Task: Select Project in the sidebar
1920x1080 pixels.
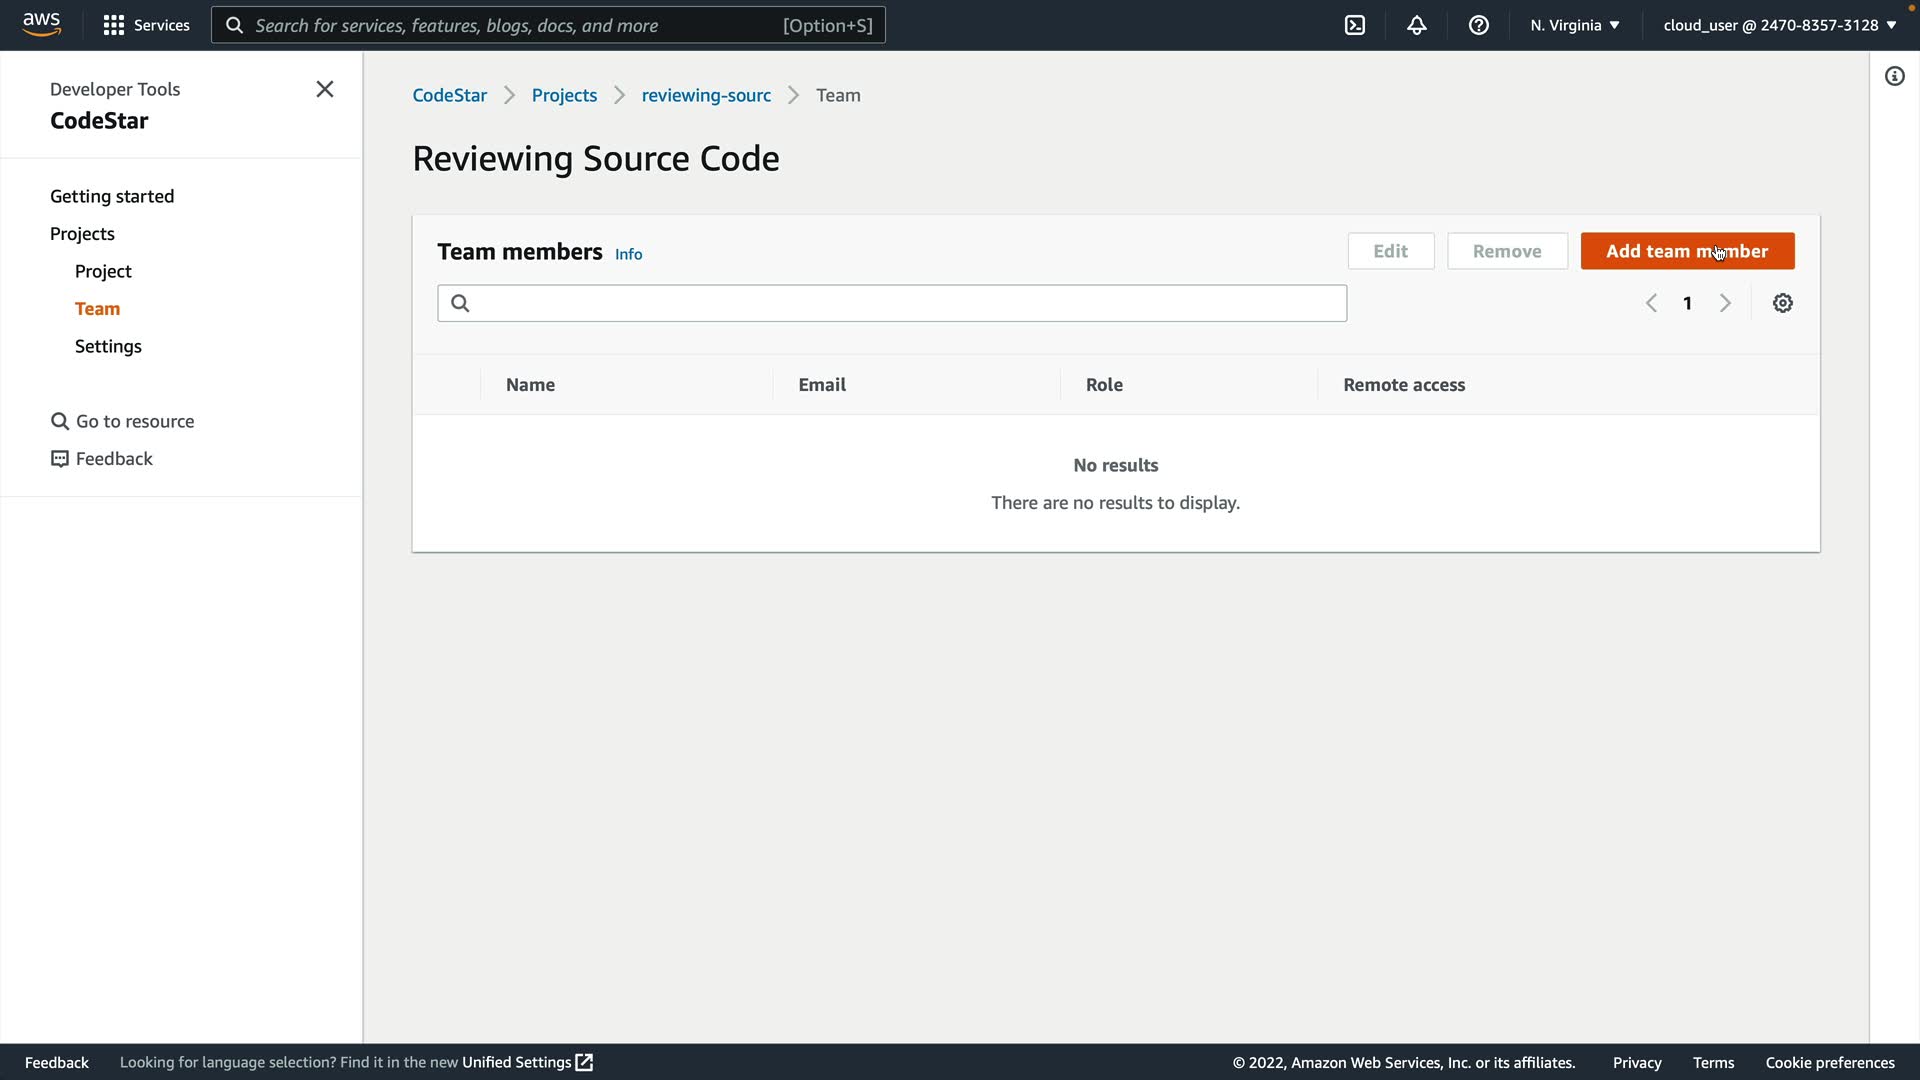Action: [103, 271]
